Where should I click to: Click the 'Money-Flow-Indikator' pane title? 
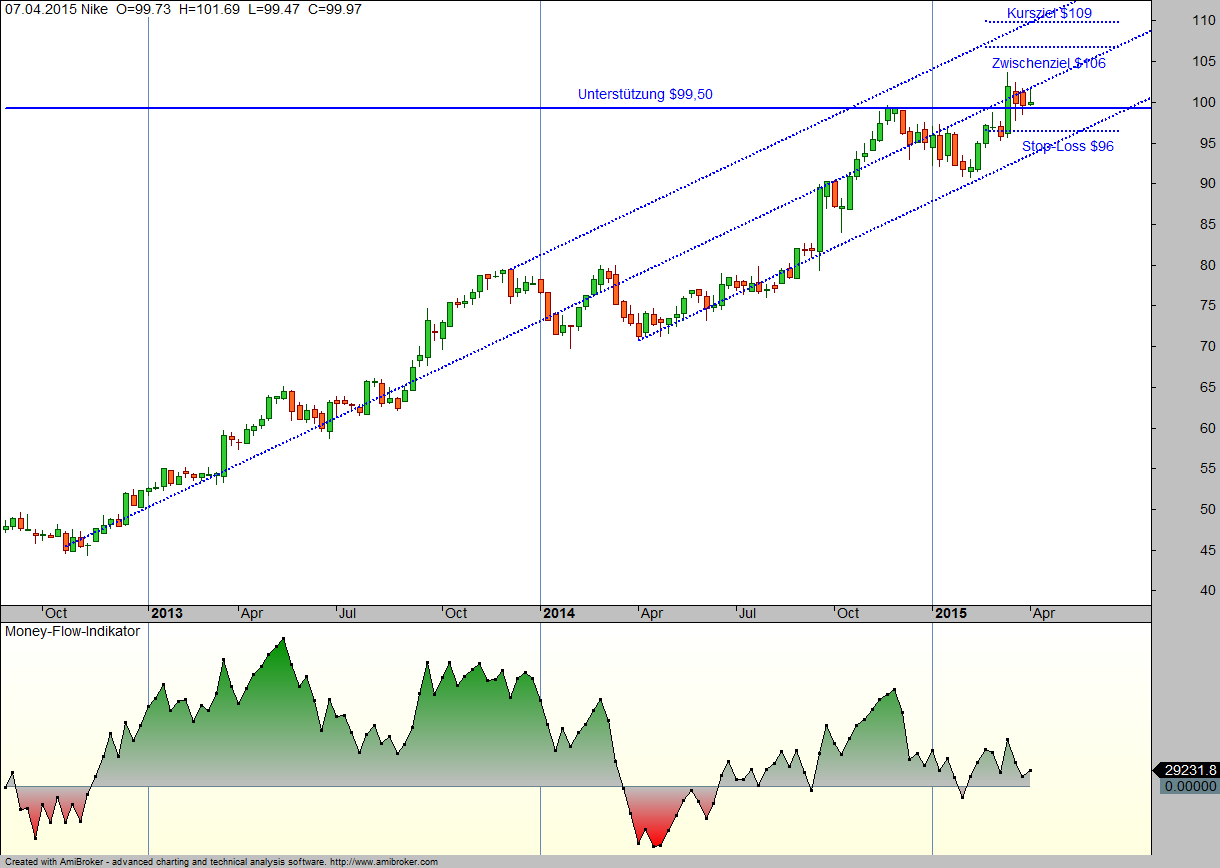click(73, 631)
